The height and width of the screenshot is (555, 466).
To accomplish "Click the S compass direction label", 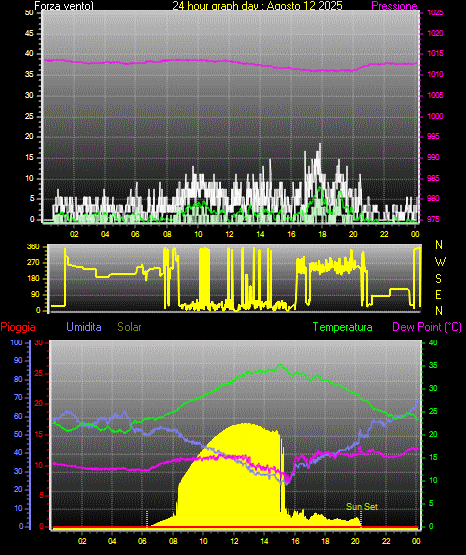I will 438,279.
